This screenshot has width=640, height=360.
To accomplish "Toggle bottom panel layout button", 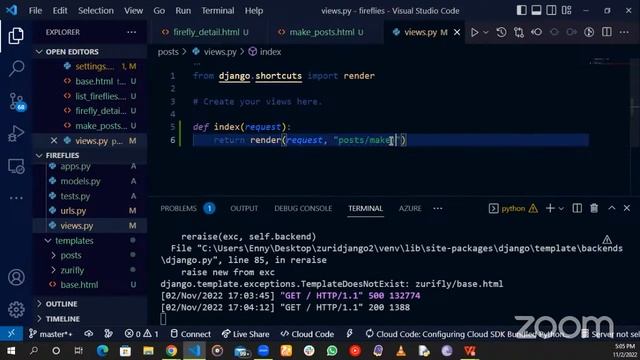I will pyautogui.click(x=536, y=11).
